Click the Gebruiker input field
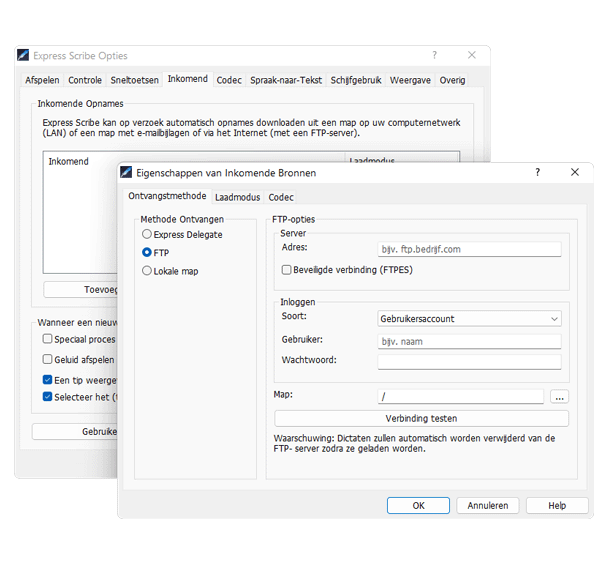This screenshot has height=567, width=606. click(x=469, y=342)
